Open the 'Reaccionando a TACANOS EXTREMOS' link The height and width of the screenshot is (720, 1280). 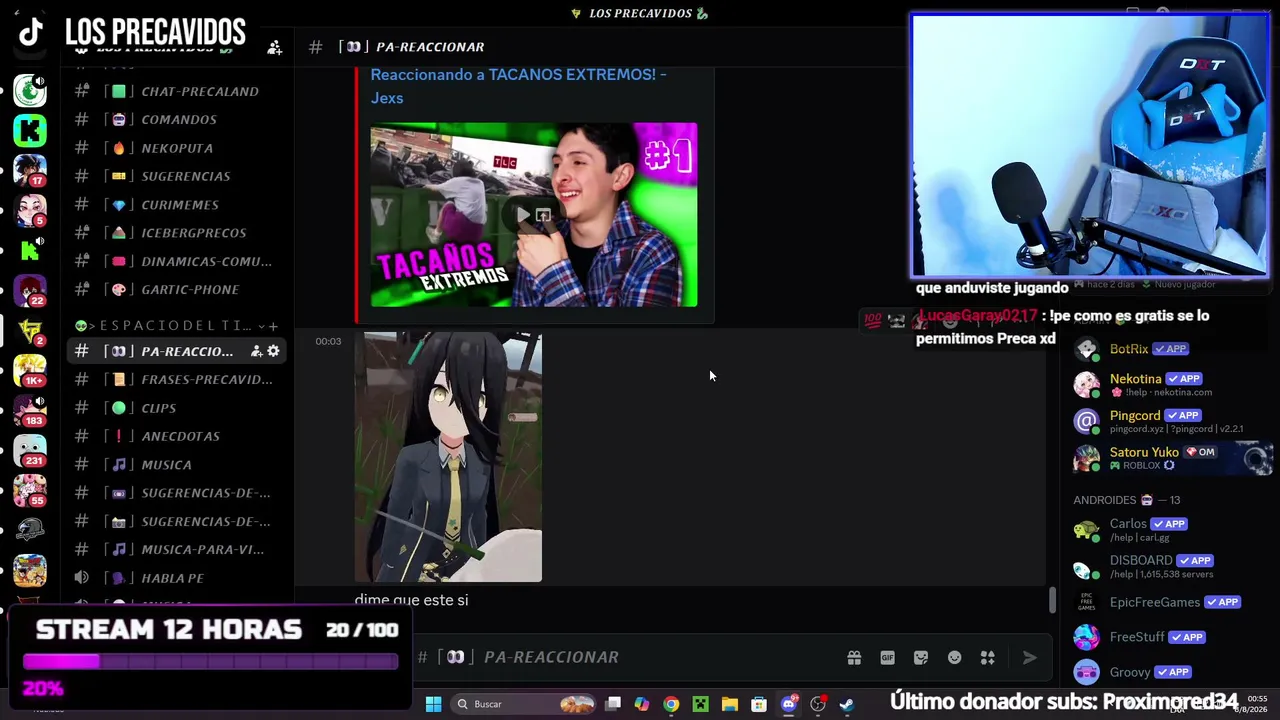coord(518,86)
